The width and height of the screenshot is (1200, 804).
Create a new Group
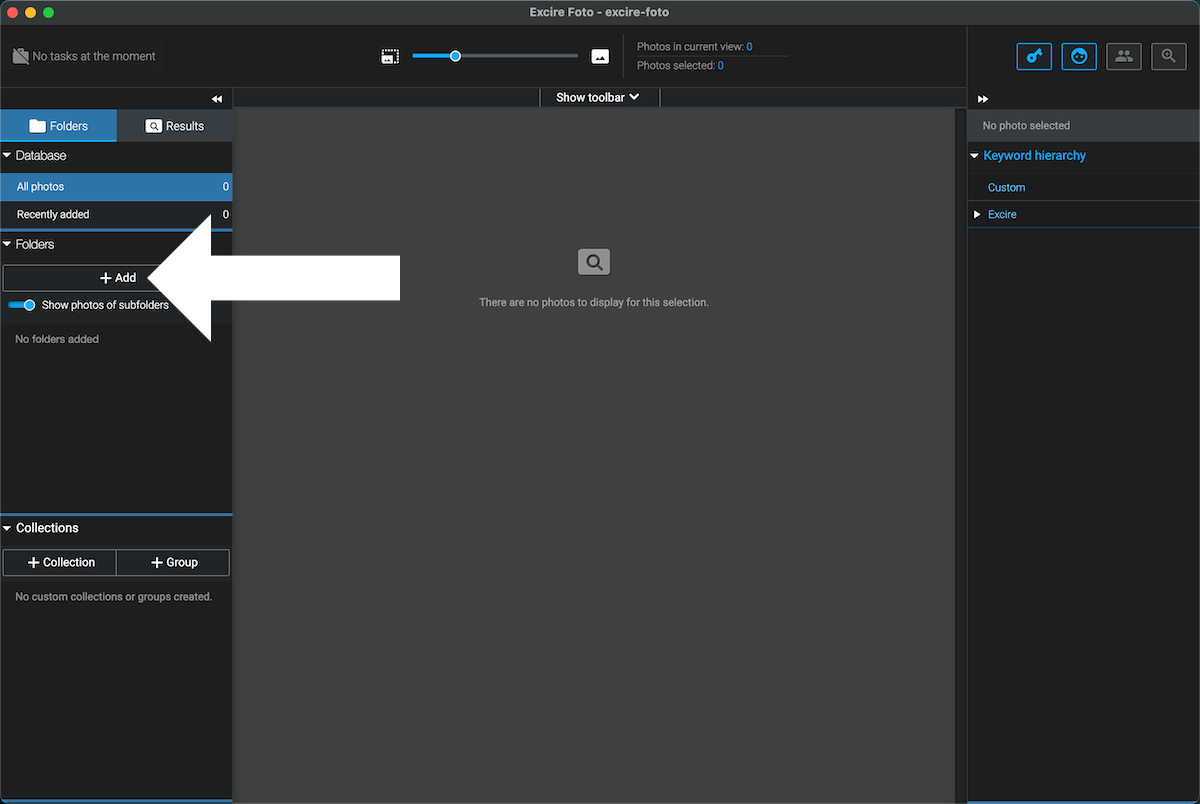[173, 563]
